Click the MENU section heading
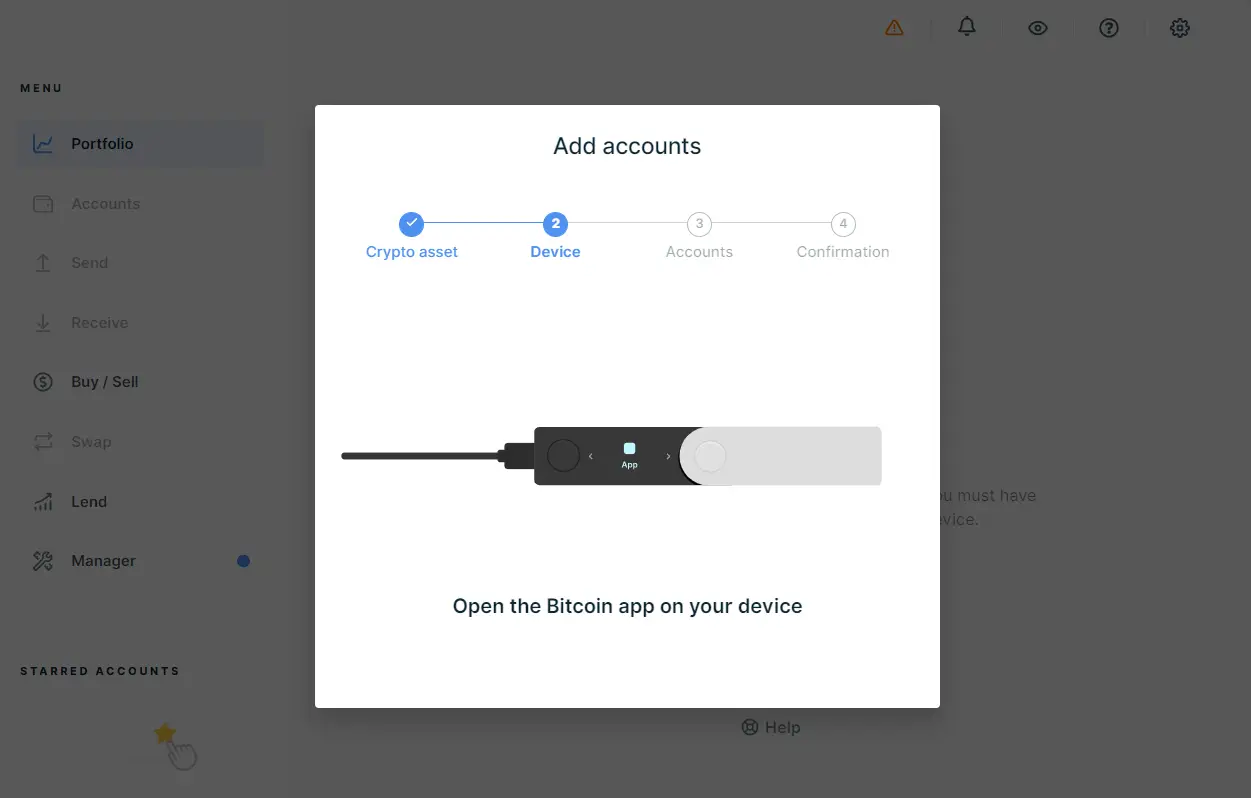Image resolution: width=1251 pixels, height=798 pixels. pyautogui.click(x=41, y=88)
